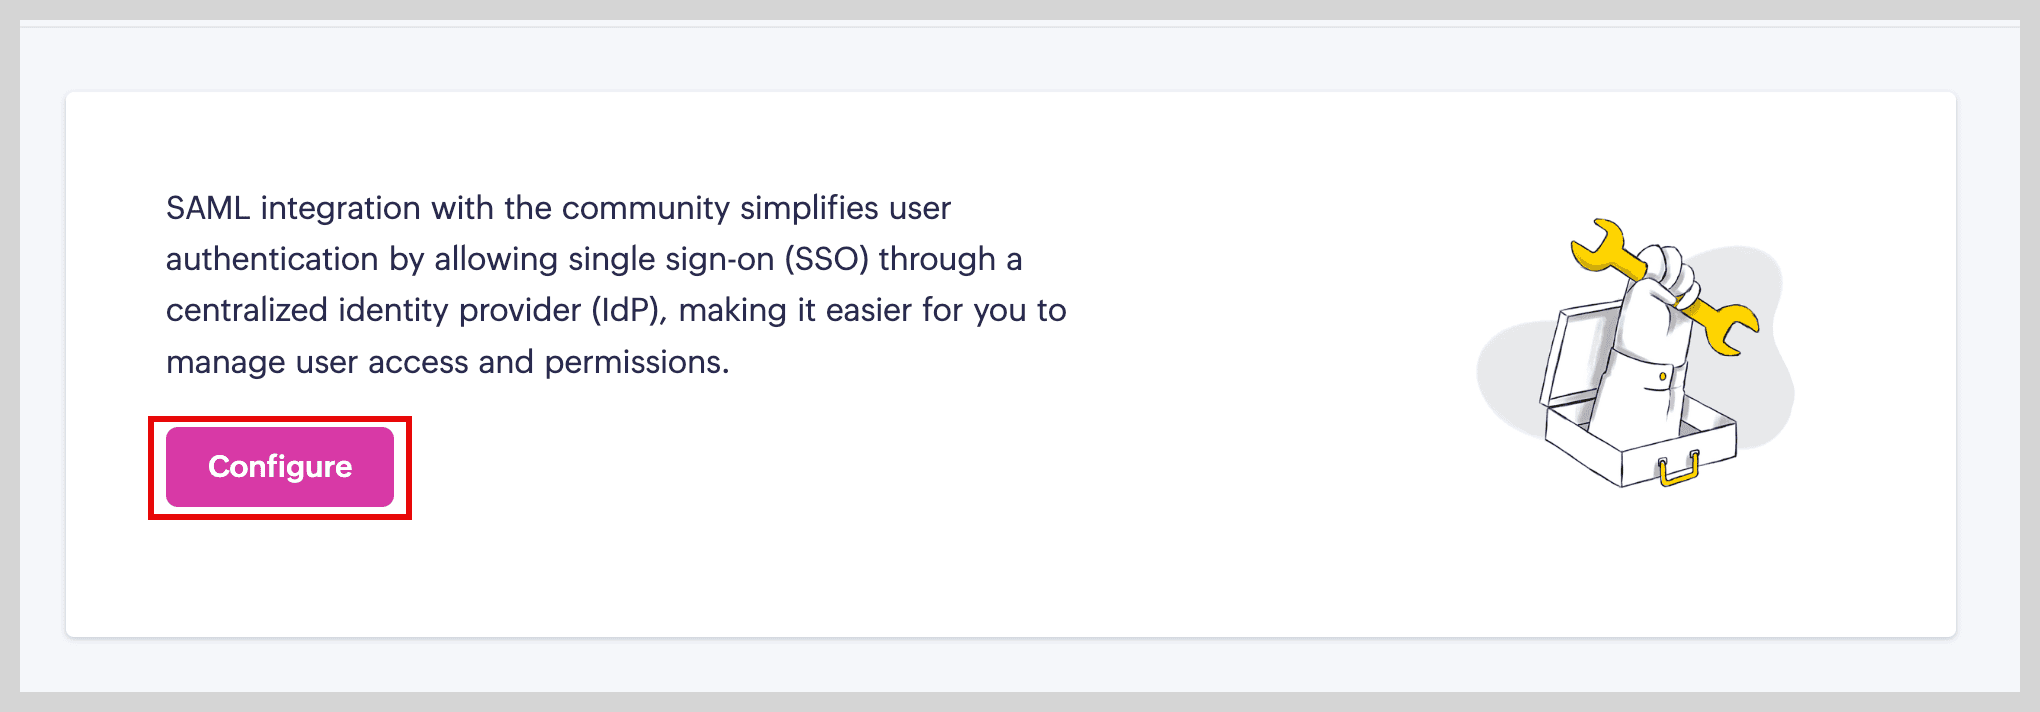The image size is (2040, 712).
Task: Click the "manage user access and permissions" line
Action: 447,362
